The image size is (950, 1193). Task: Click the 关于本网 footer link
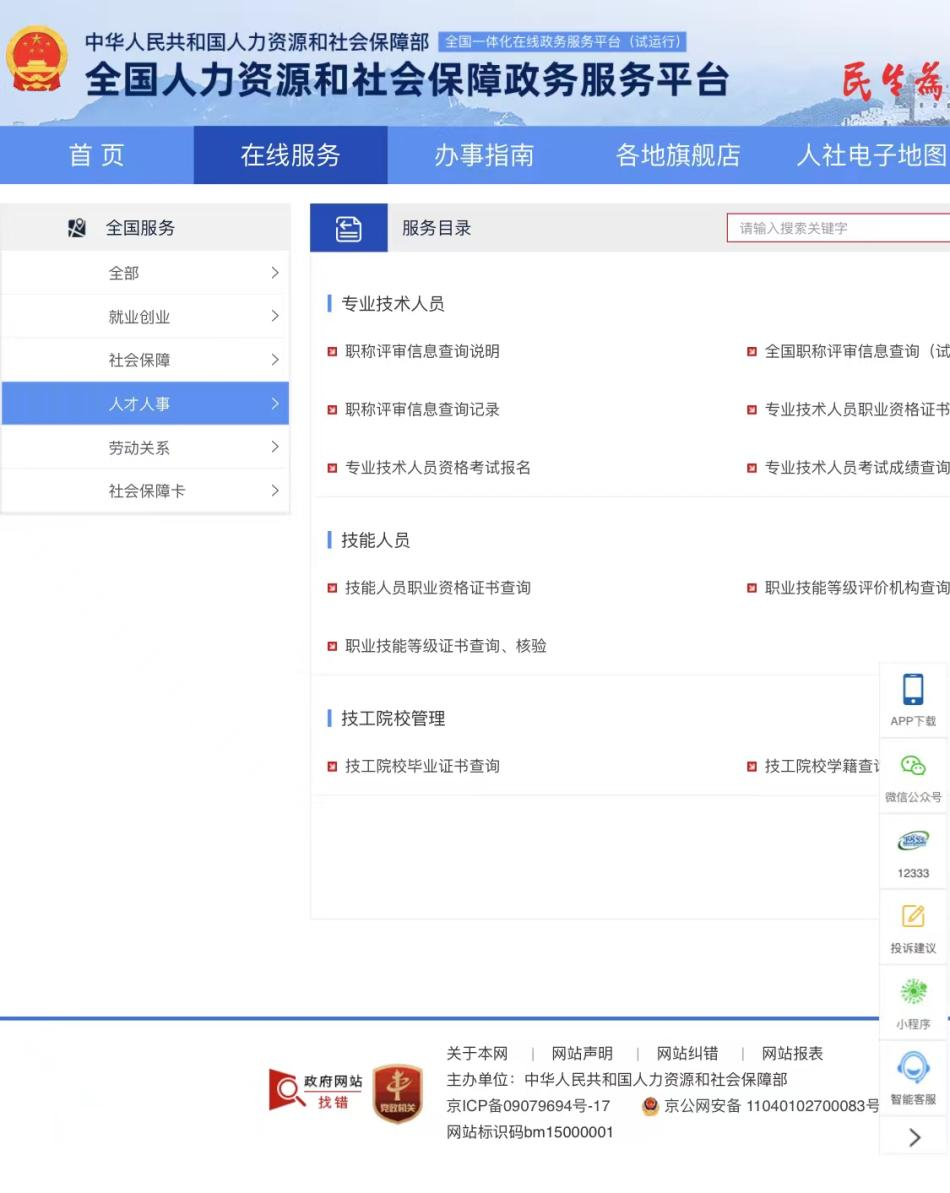pyautogui.click(x=477, y=1053)
